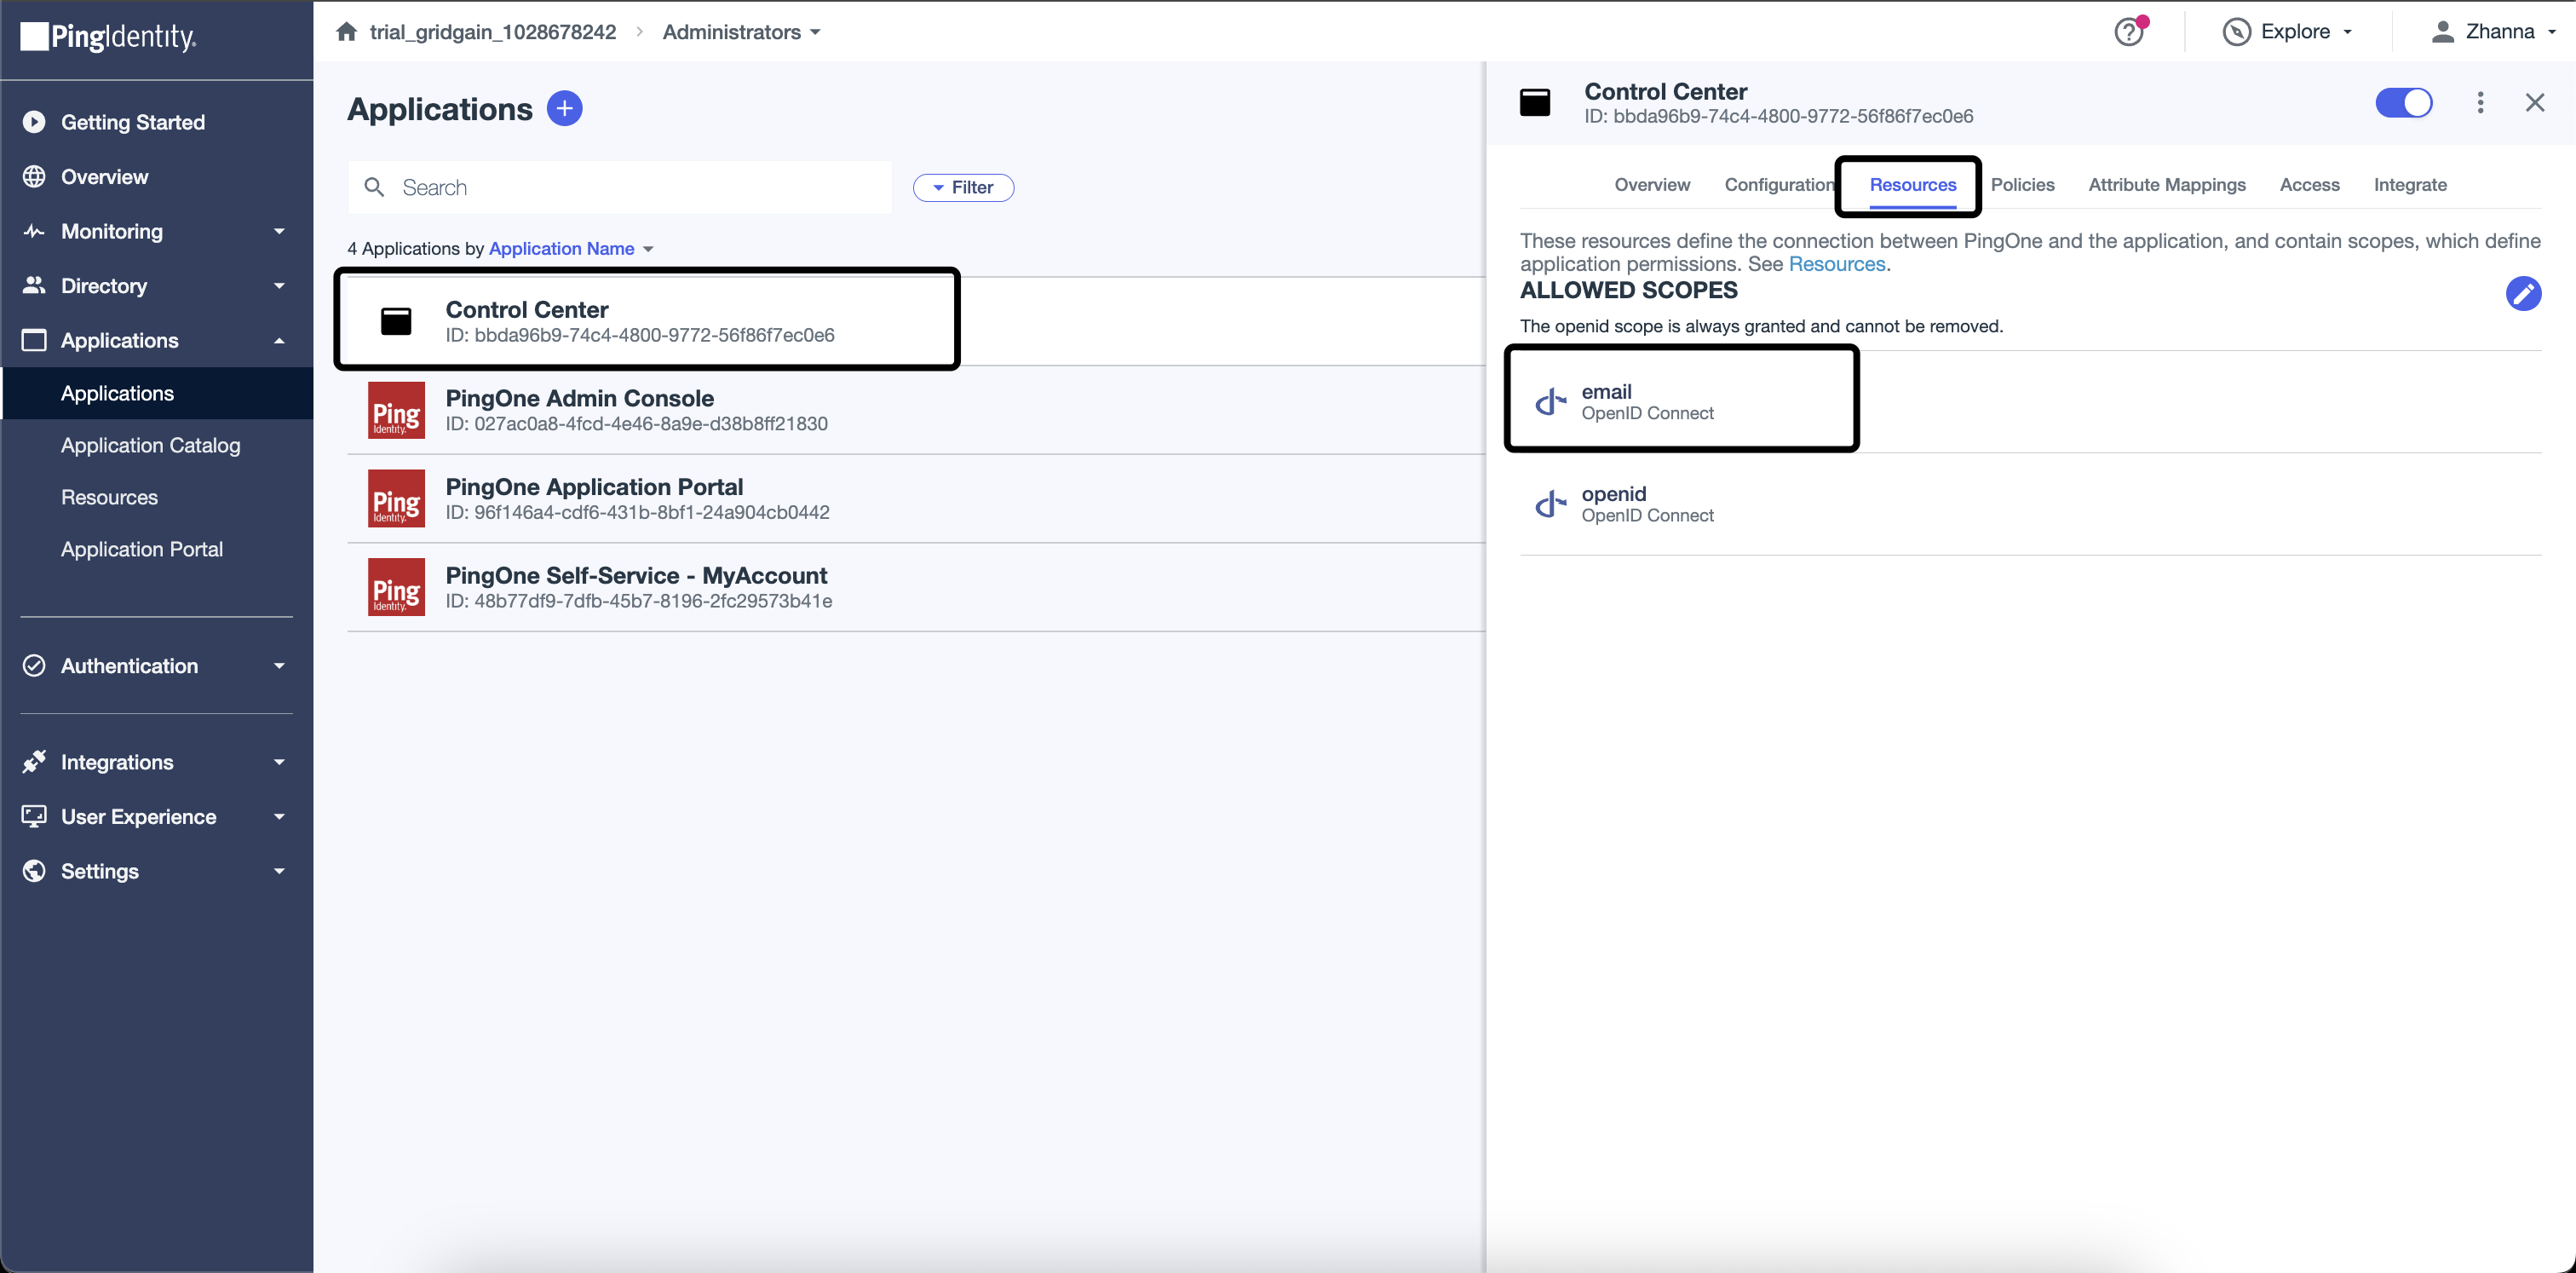The height and width of the screenshot is (1273, 2576).
Task: Click the PingOne Admin Console logo icon
Action: (396, 410)
